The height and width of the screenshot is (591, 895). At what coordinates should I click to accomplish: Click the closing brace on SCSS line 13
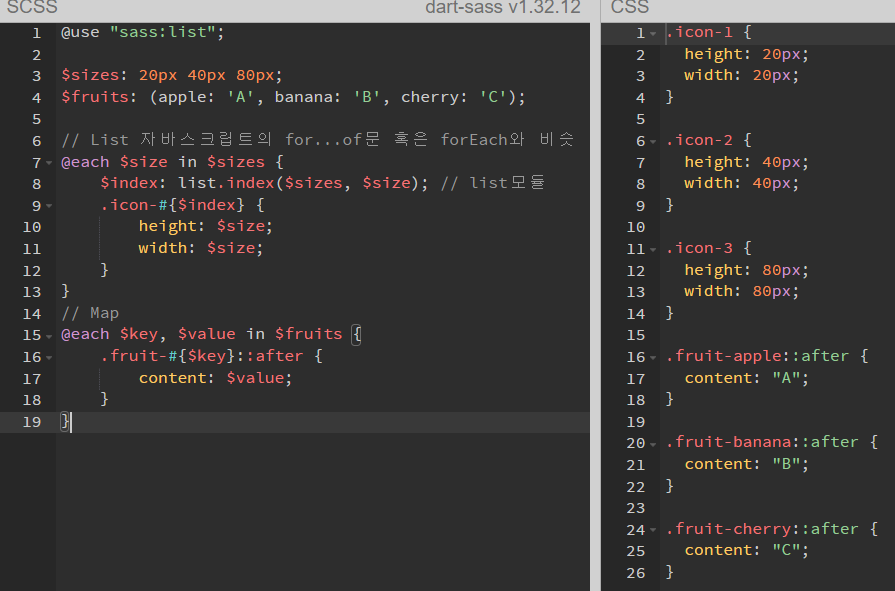tap(65, 291)
